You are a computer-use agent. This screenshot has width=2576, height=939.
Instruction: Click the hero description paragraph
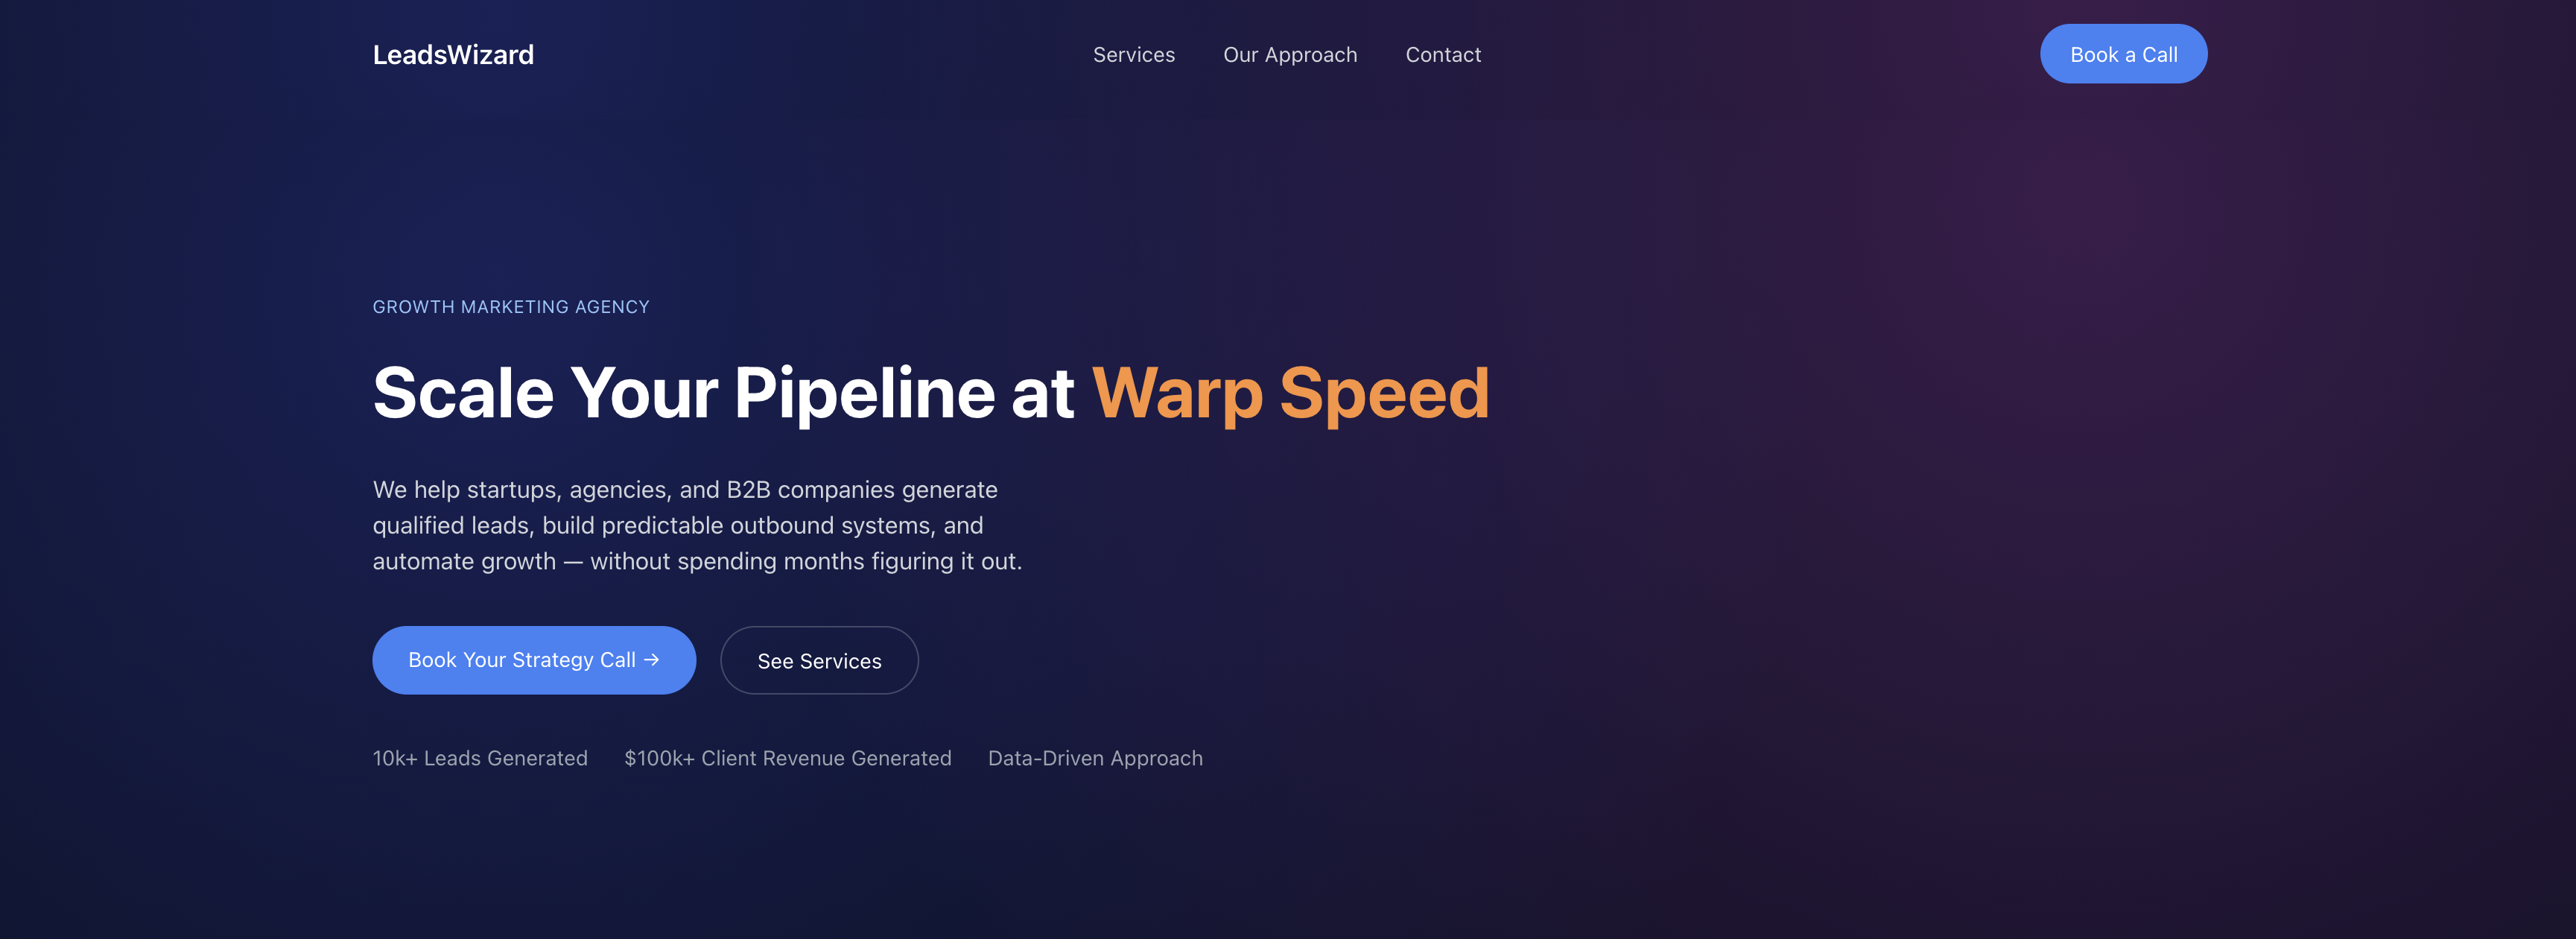click(x=697, y=525)
